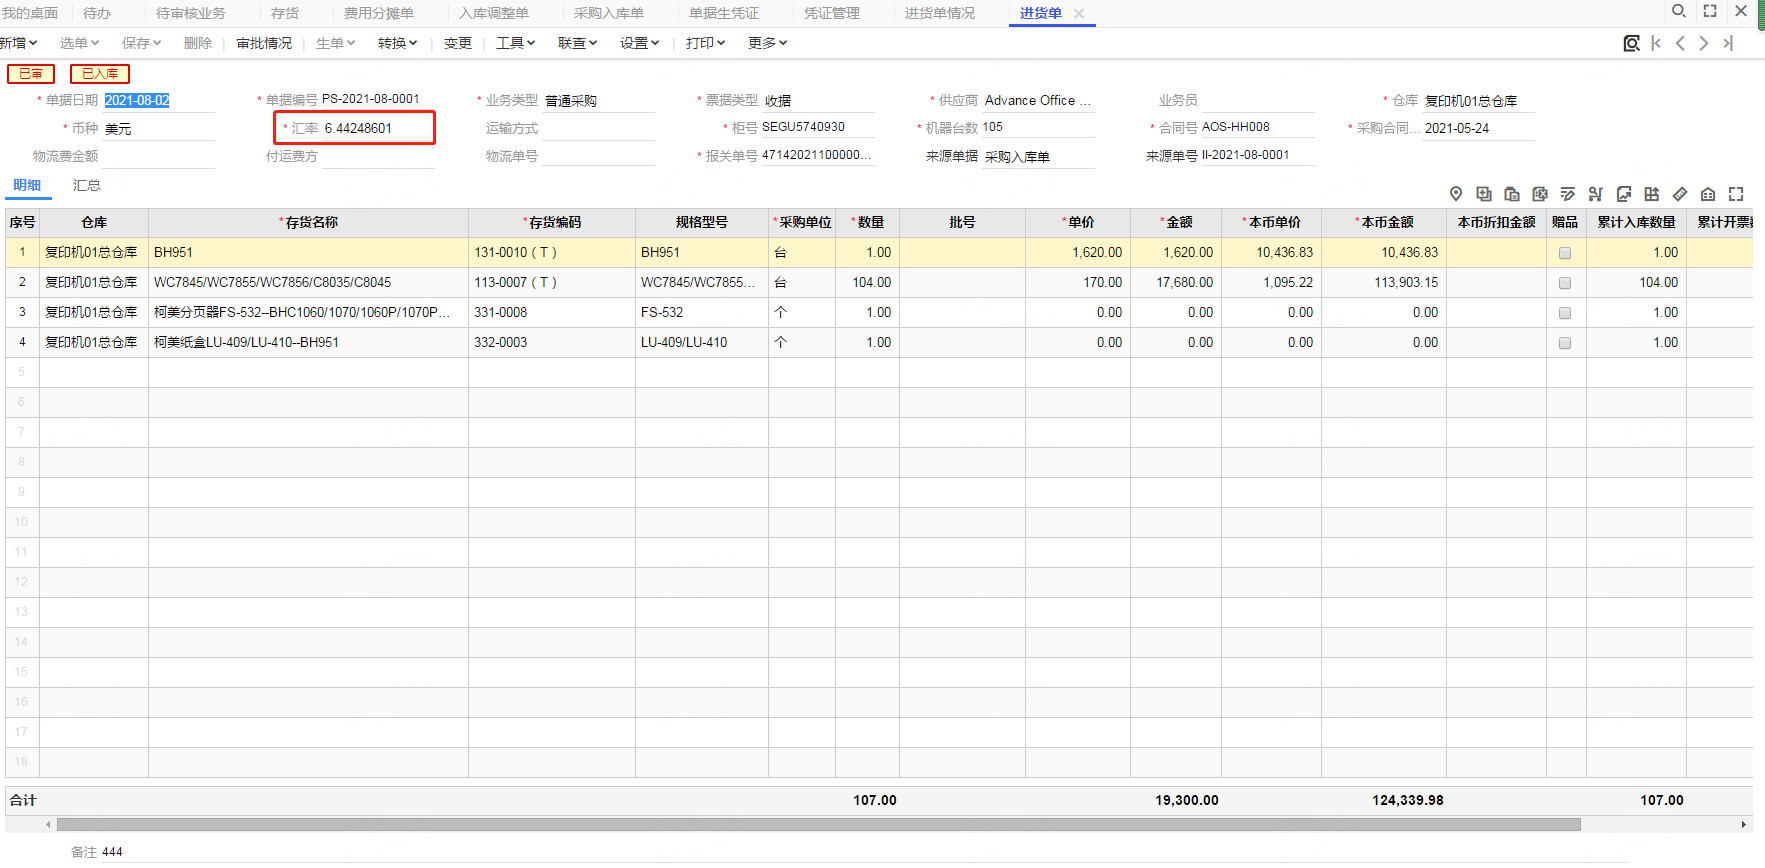Open the 转换 dropdown menu
This screenshot has width=1765, height=868.
[x=397, y=43]
